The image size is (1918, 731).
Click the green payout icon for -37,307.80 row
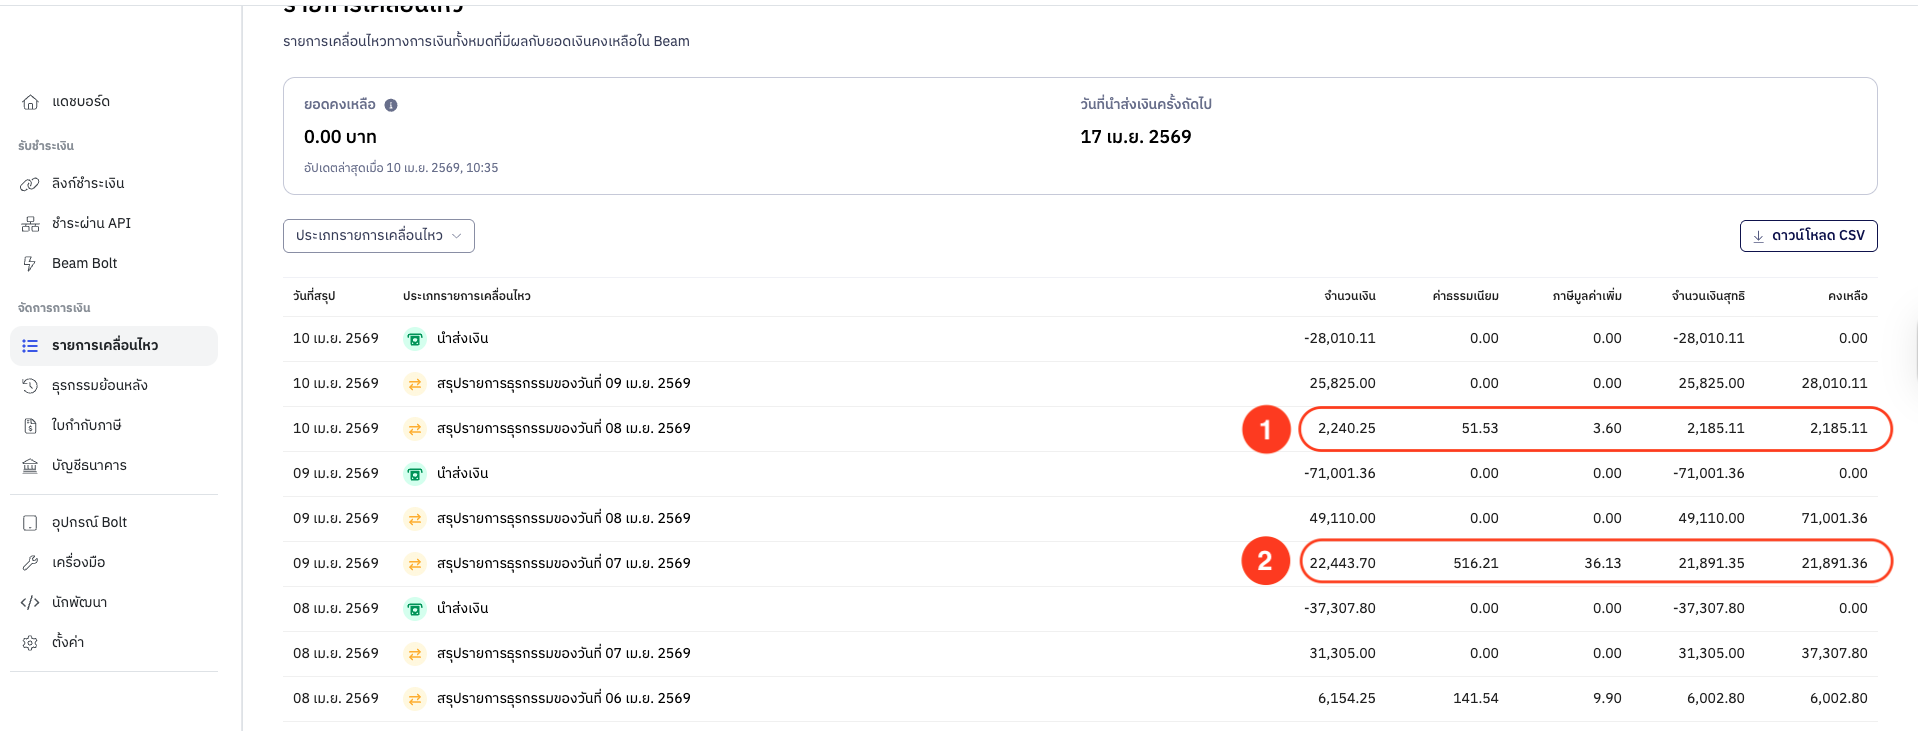click(x=415, y=609)
